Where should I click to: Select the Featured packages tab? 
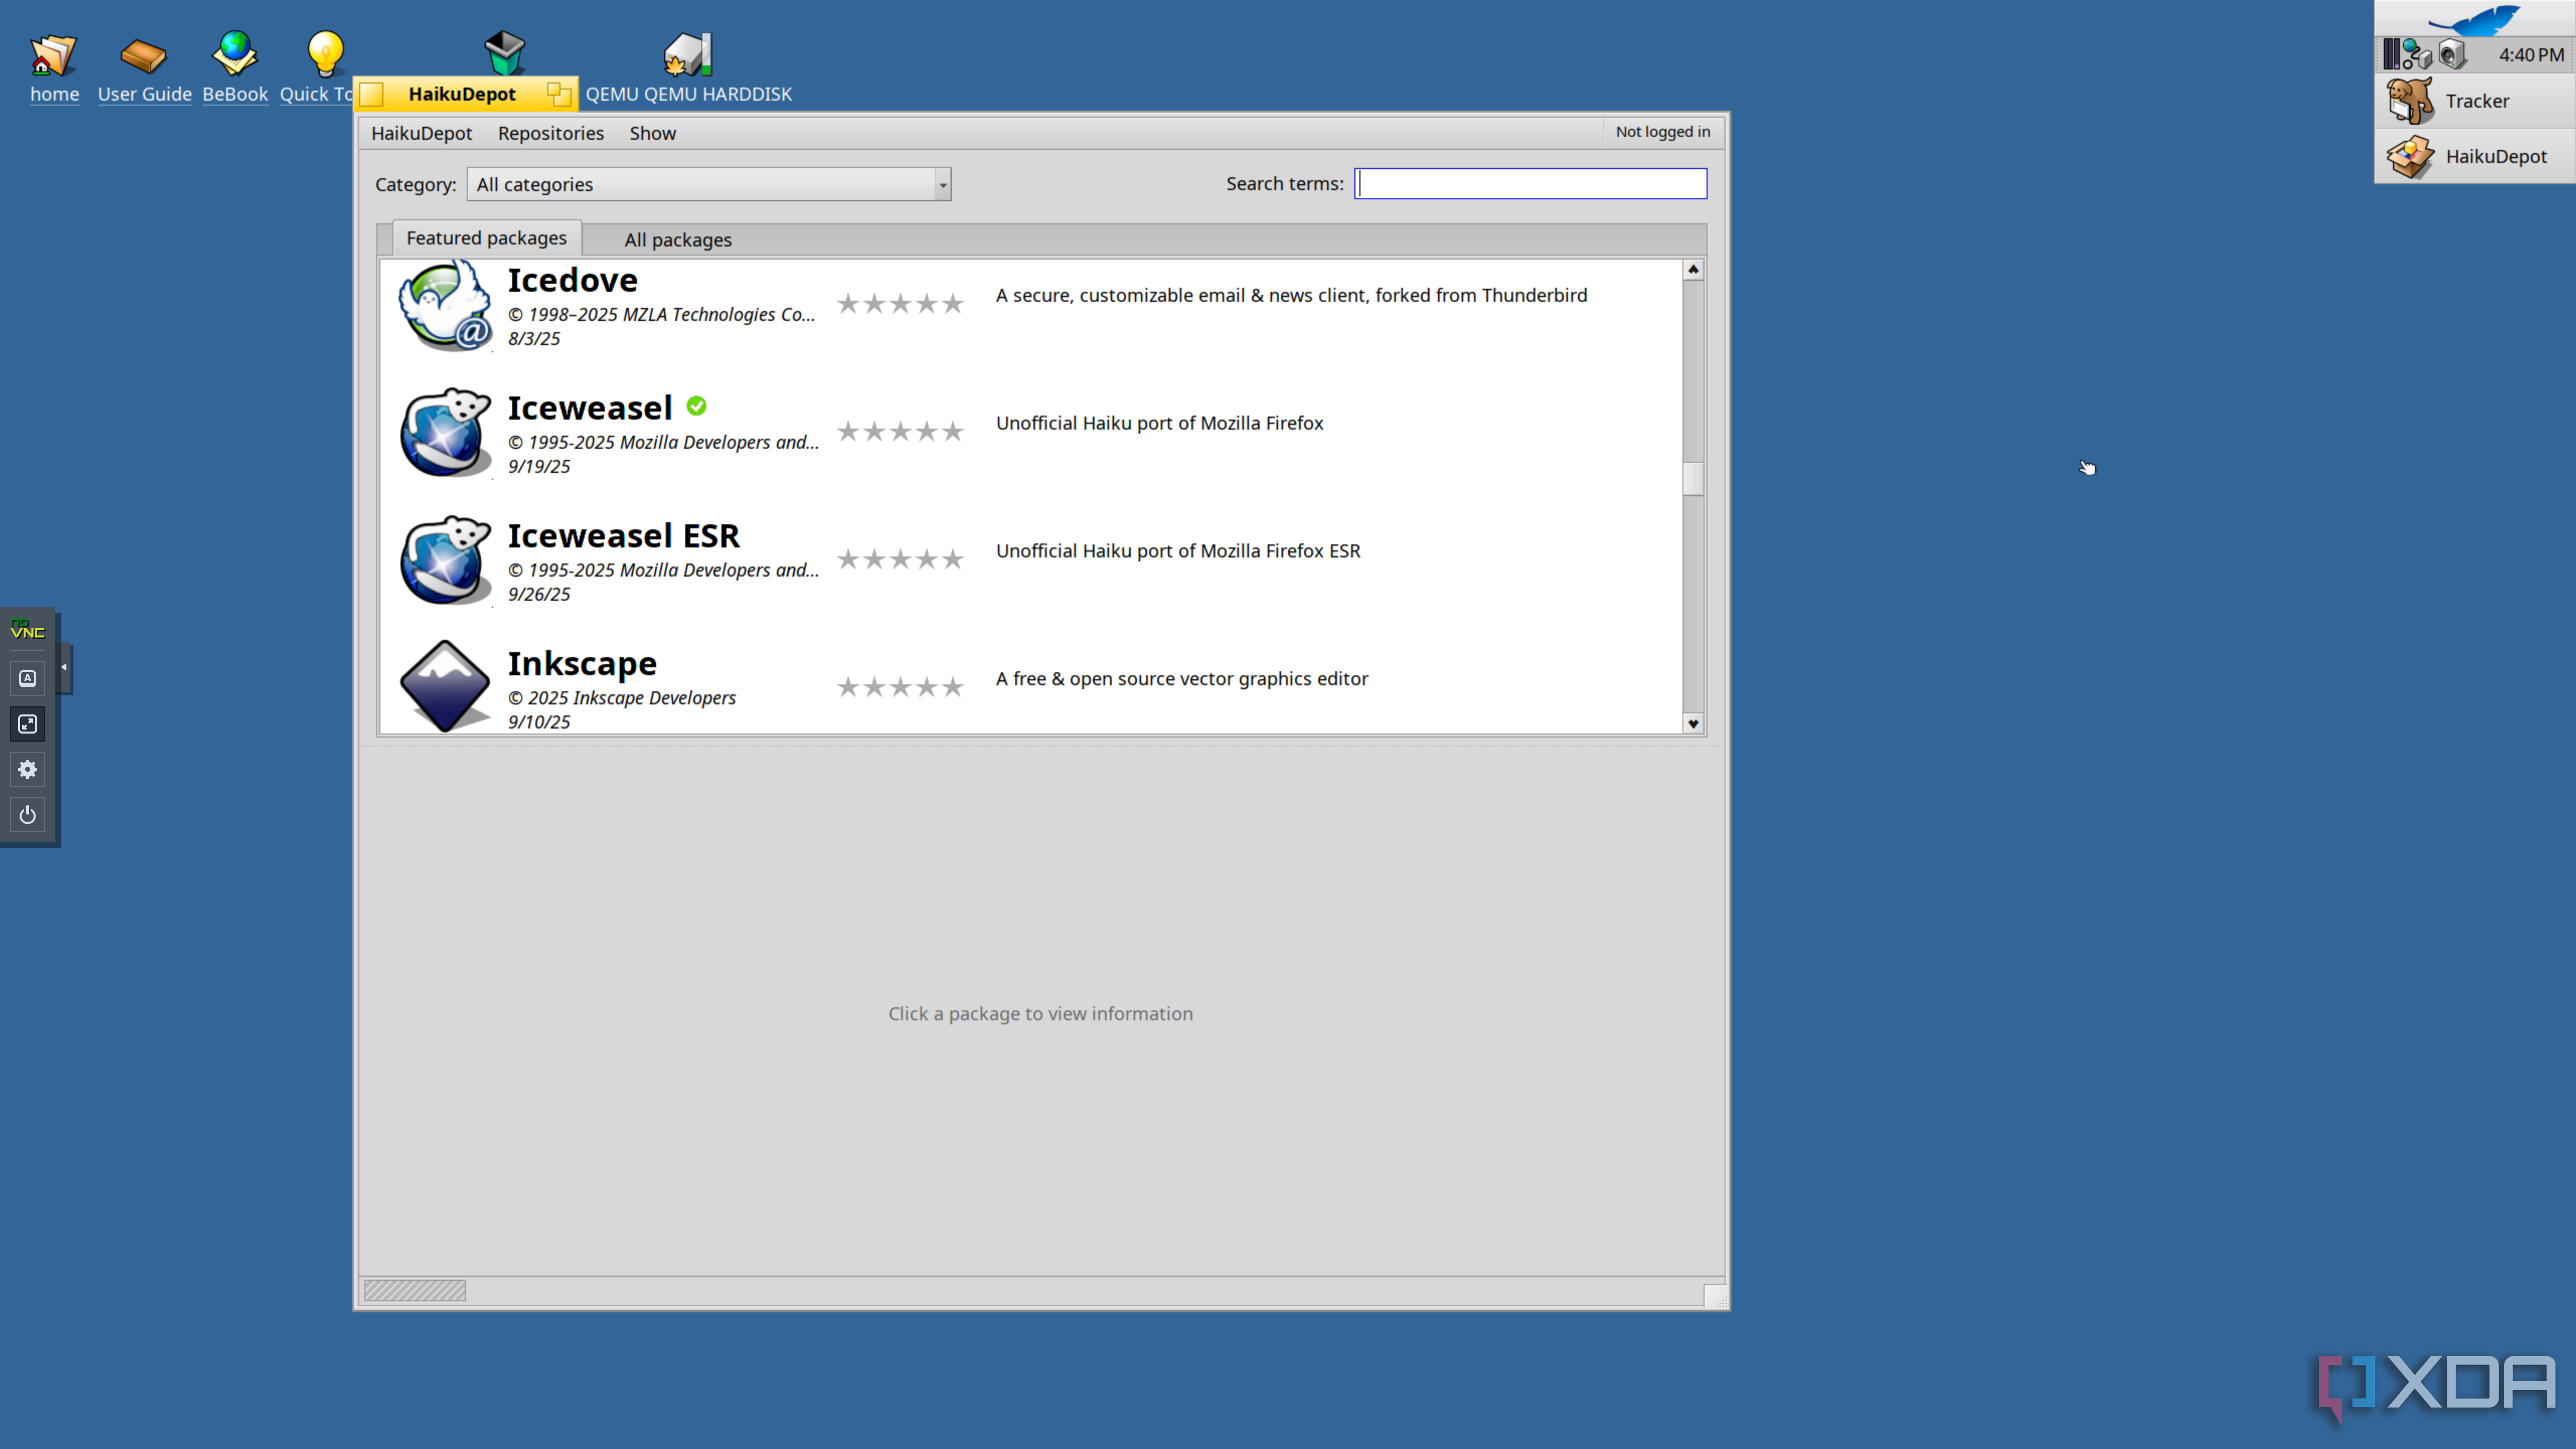[x=486, y=238]
